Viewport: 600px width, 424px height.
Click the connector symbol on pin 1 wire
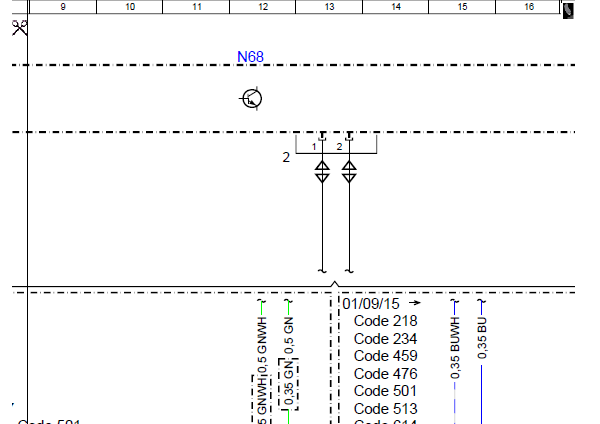click(322, 173)
